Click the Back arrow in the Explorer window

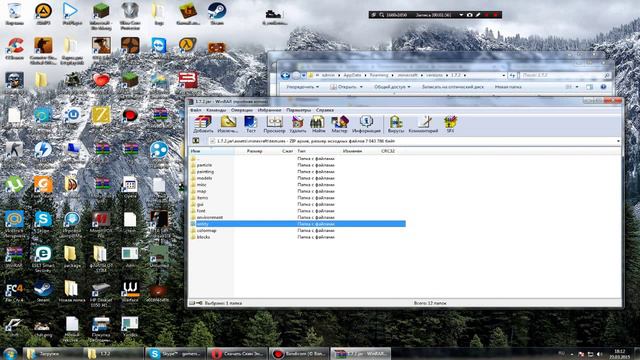[x=285, y=76]
